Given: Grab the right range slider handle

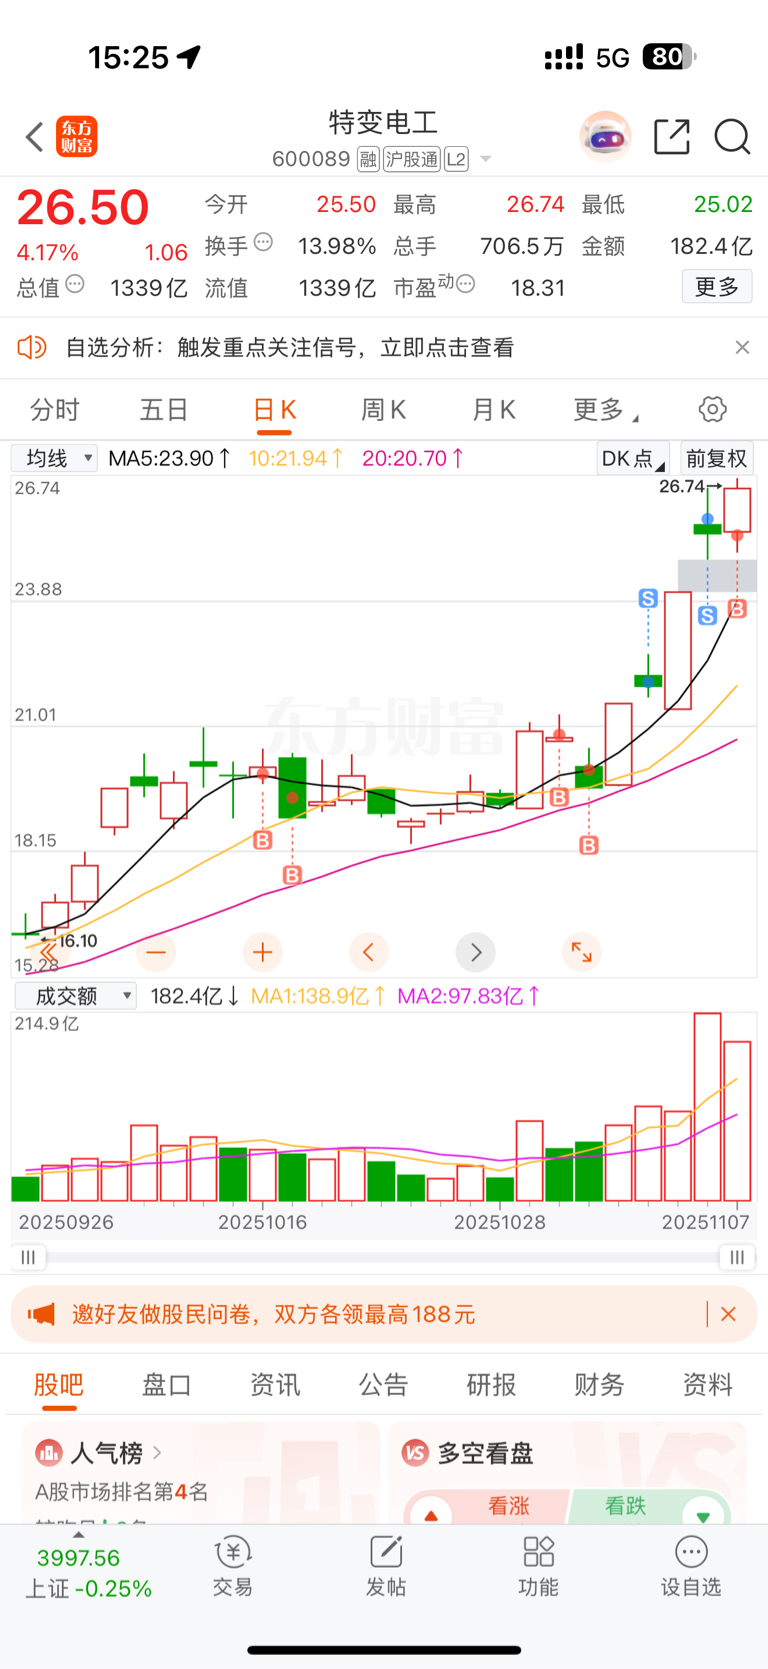Looking at the screenshot, I should click(x=737, y=1257).
